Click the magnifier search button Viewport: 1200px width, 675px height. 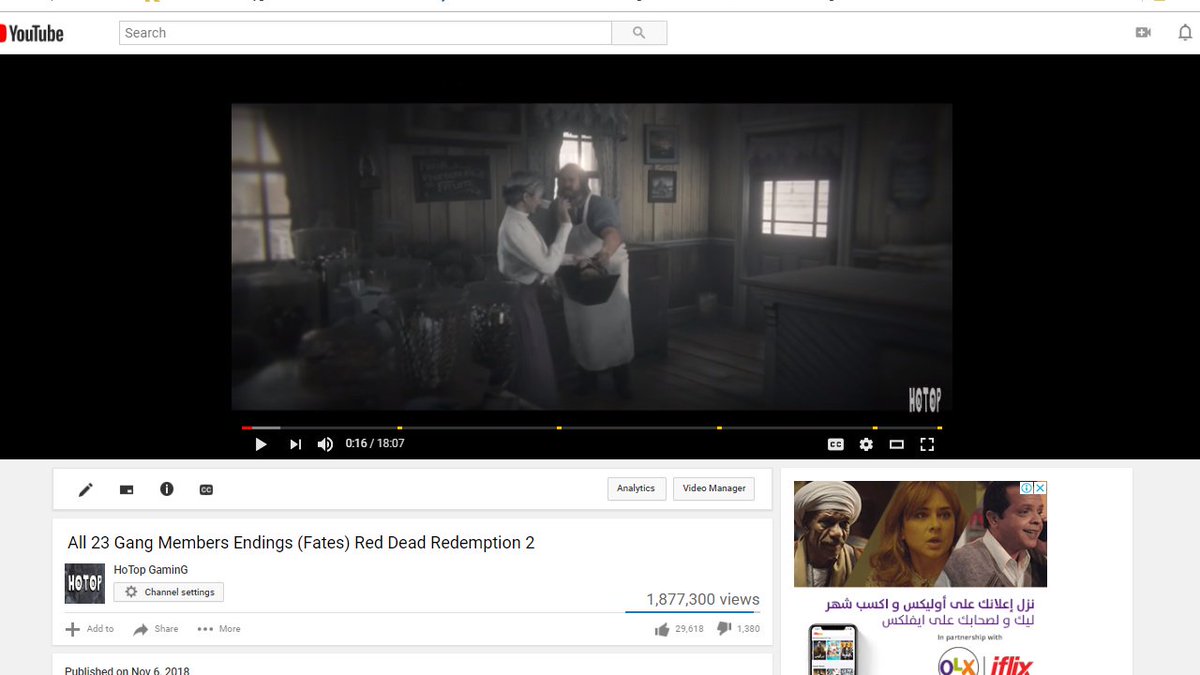[639, 33]
